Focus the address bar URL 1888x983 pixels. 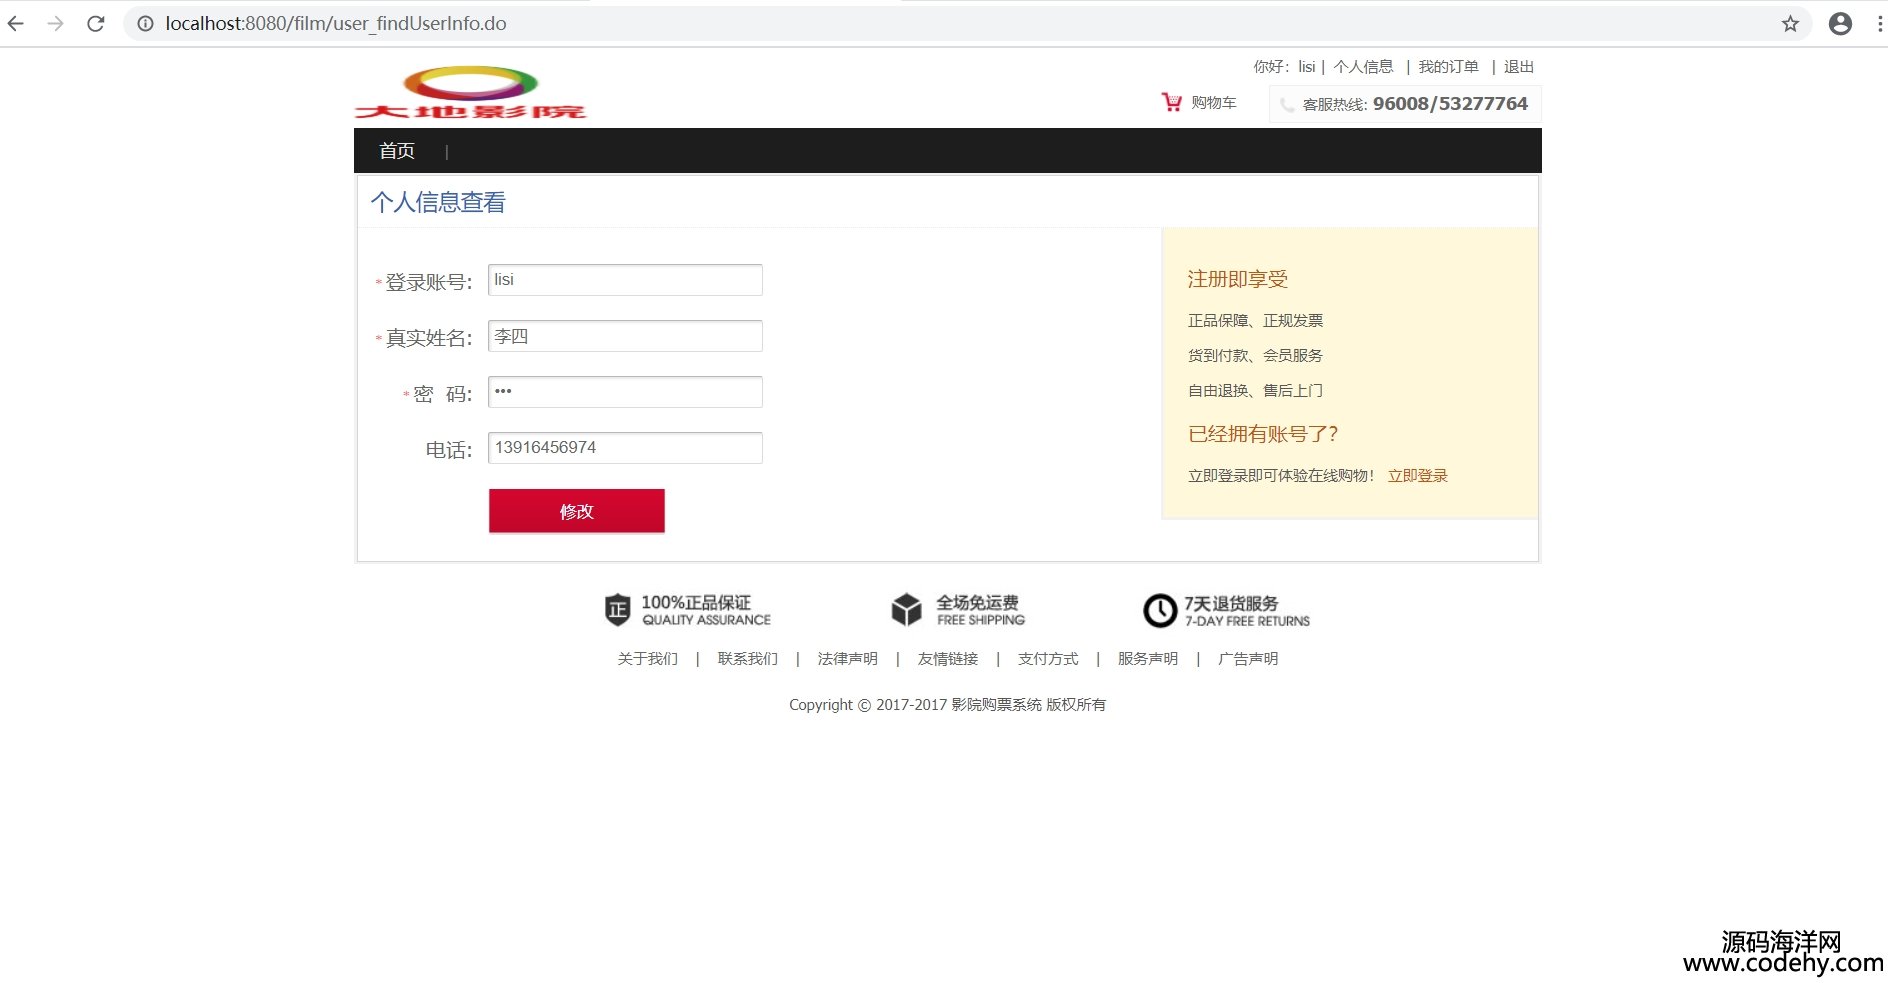coord(336,24)
